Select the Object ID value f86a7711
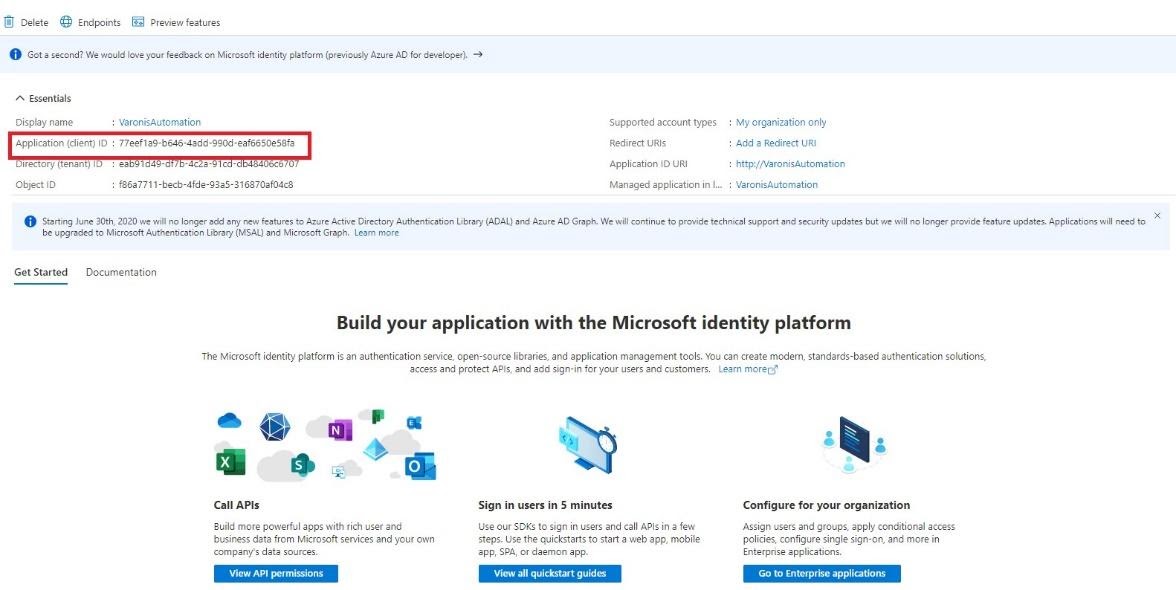The image size is (1176, 590). click(206, 184)
